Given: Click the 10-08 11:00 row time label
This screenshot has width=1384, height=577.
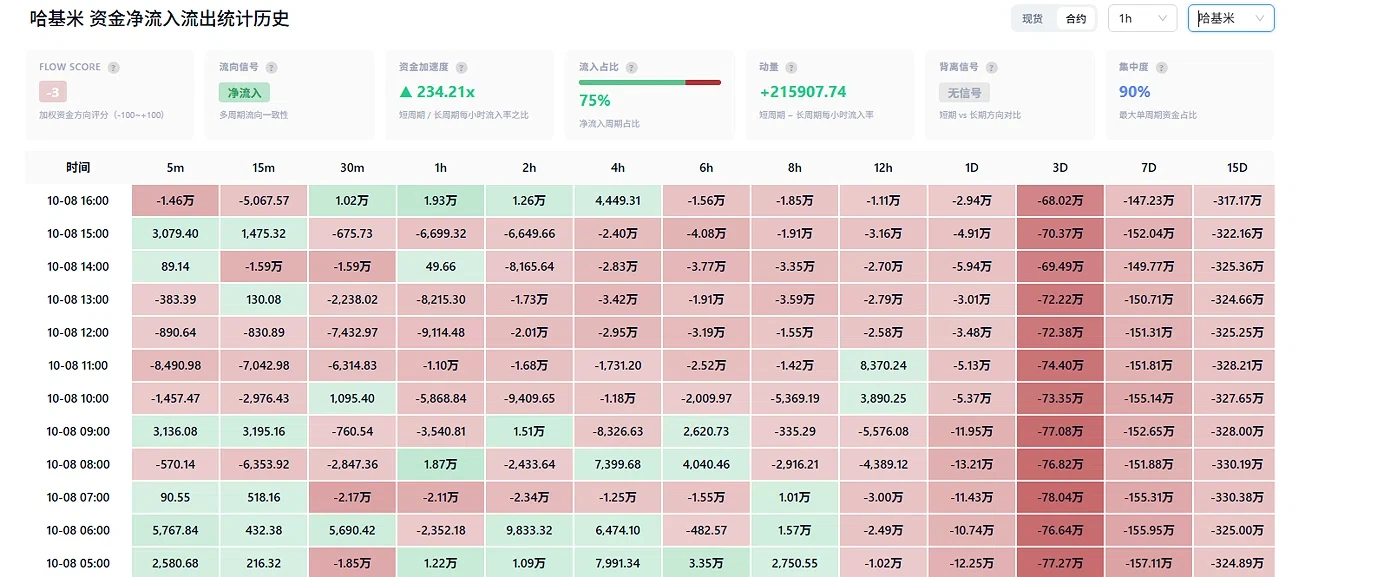Looking at the screenshot, I should tap(78, 366).
